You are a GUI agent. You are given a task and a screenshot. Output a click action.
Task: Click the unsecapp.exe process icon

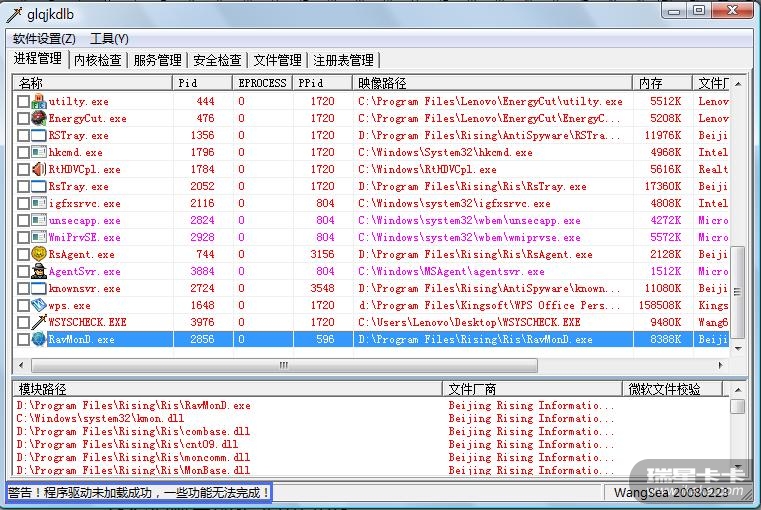pos(39,220)
